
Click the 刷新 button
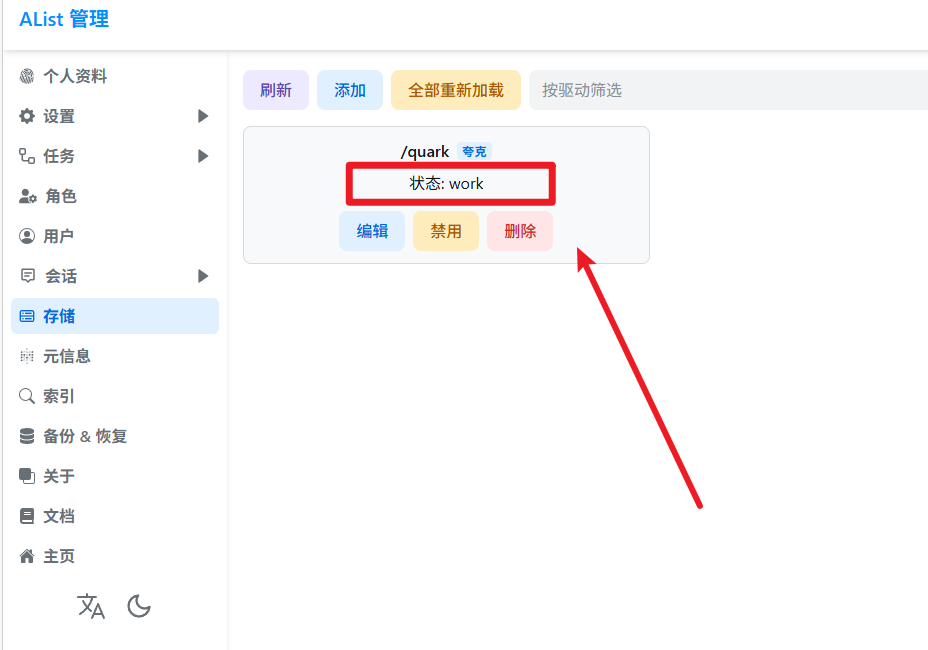click(x=276, y=90)
